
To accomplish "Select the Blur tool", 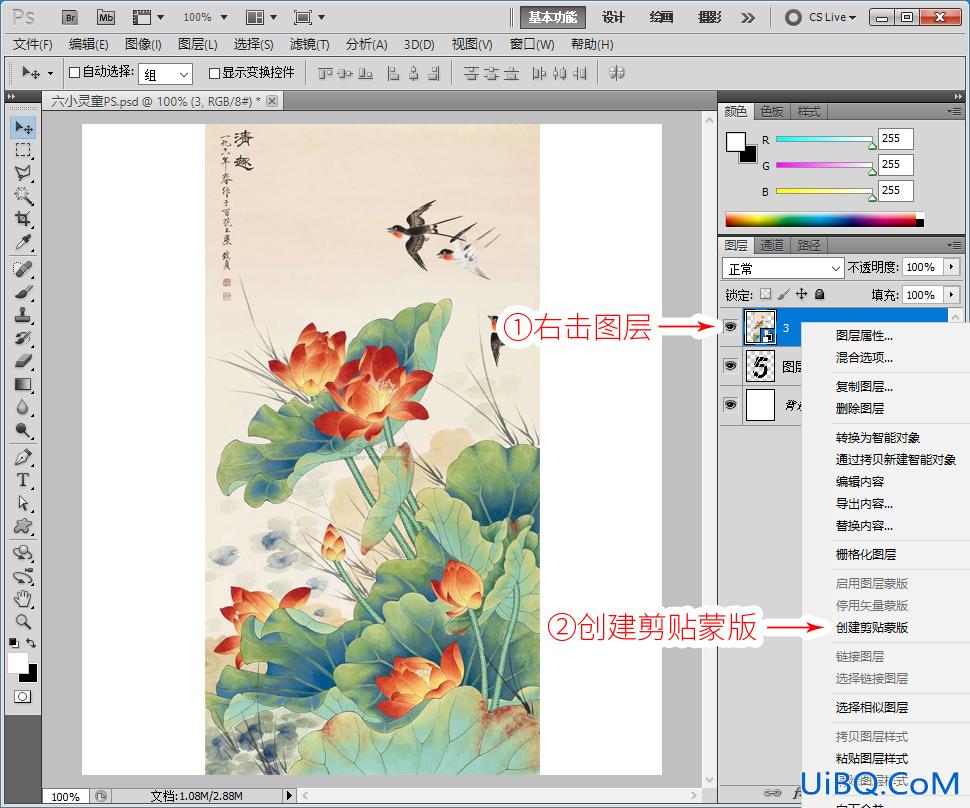I will pos(24,407).
